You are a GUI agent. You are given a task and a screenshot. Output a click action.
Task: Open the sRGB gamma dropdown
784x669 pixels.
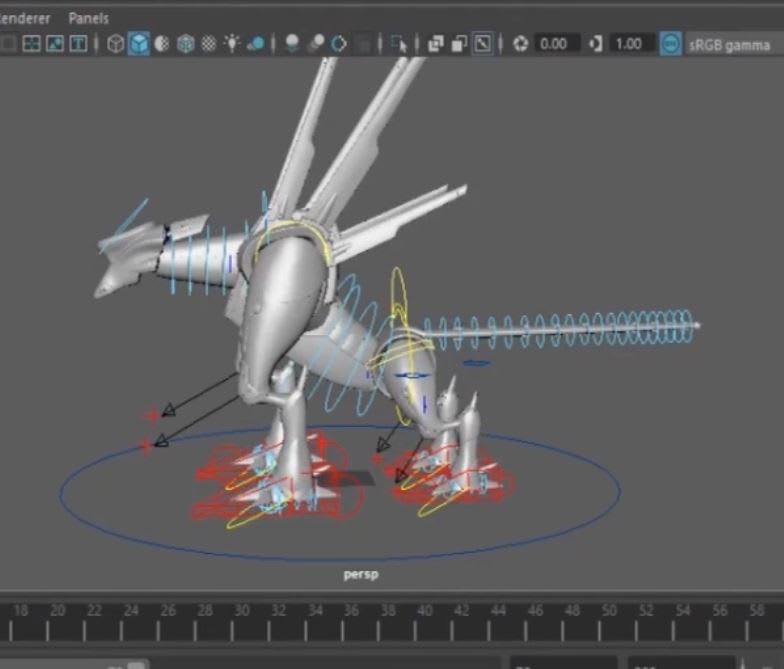pyautogui.click(x=729, y=45)
